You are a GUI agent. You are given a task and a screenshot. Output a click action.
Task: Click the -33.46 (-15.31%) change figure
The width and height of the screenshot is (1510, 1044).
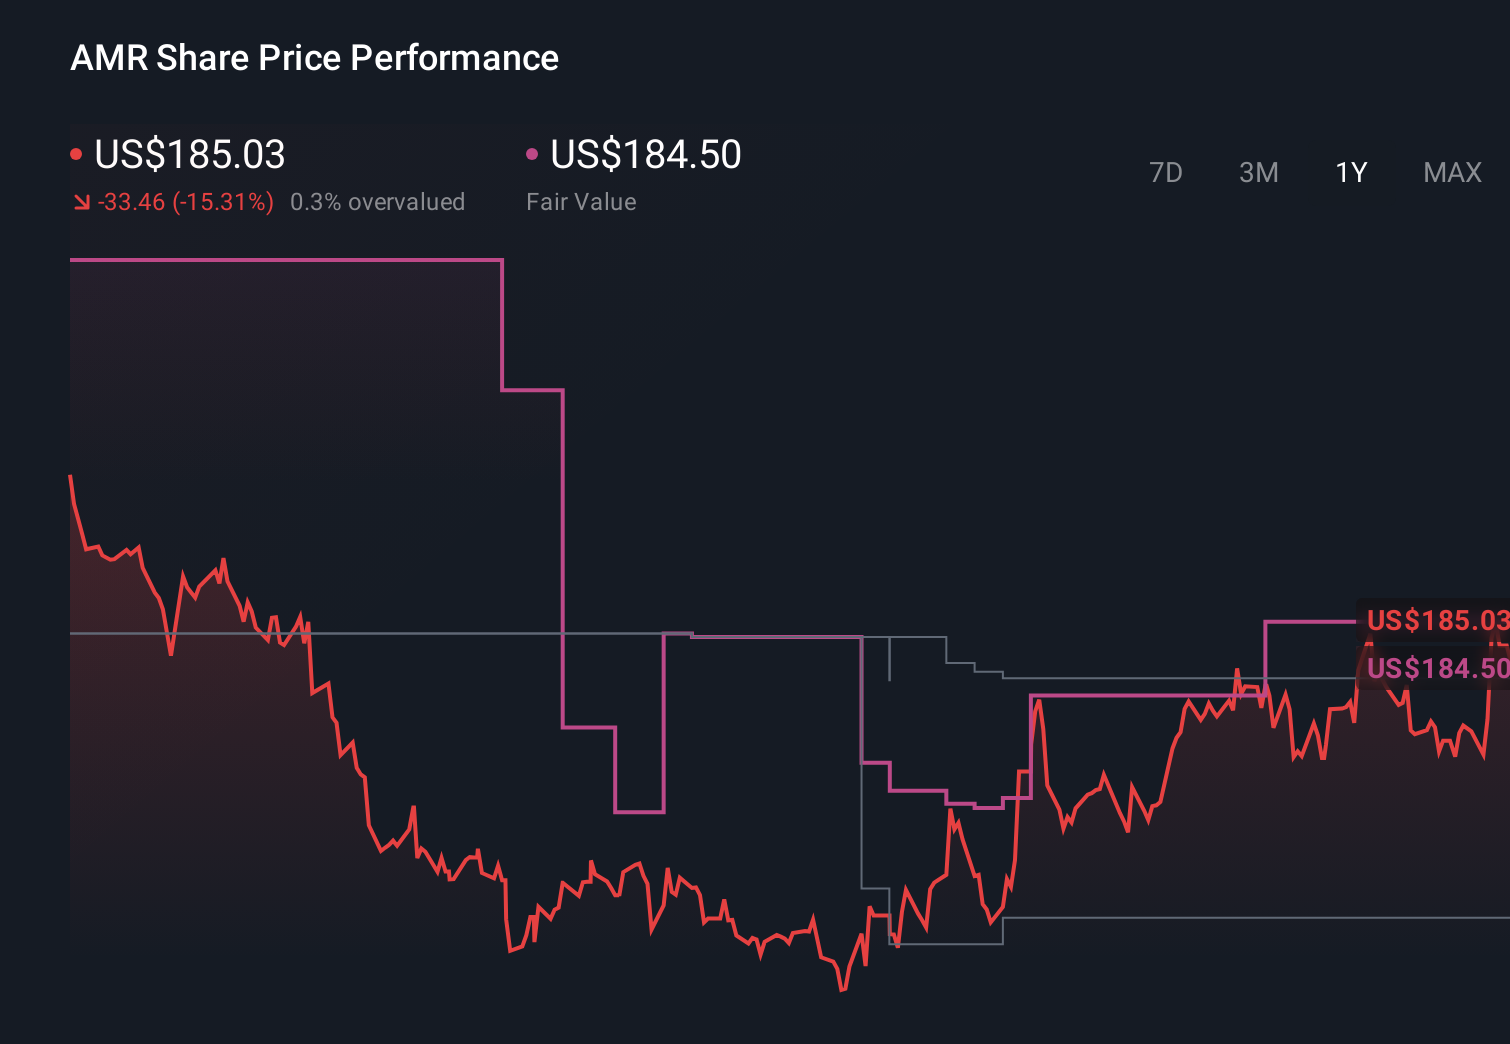tap(185, 202)
